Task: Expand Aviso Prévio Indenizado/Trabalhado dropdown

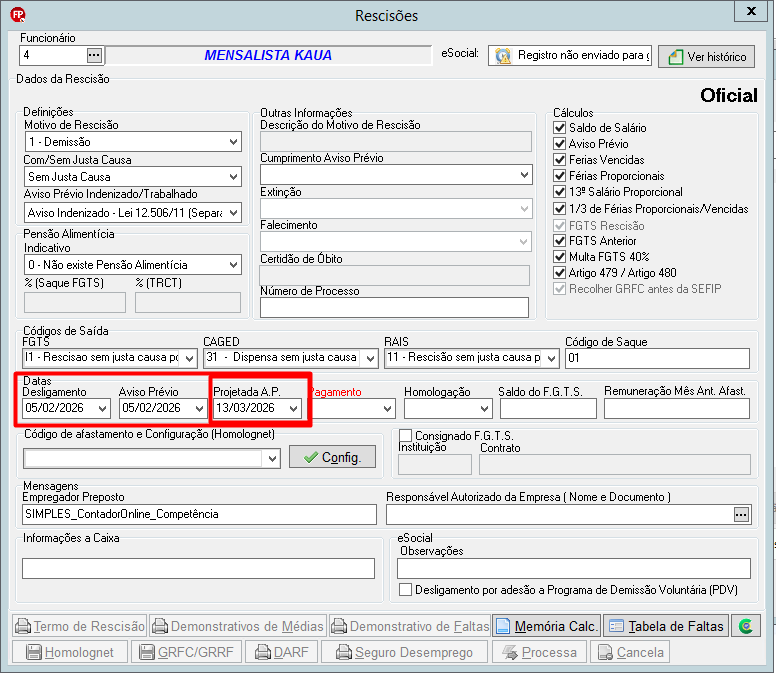Action: 234,213
